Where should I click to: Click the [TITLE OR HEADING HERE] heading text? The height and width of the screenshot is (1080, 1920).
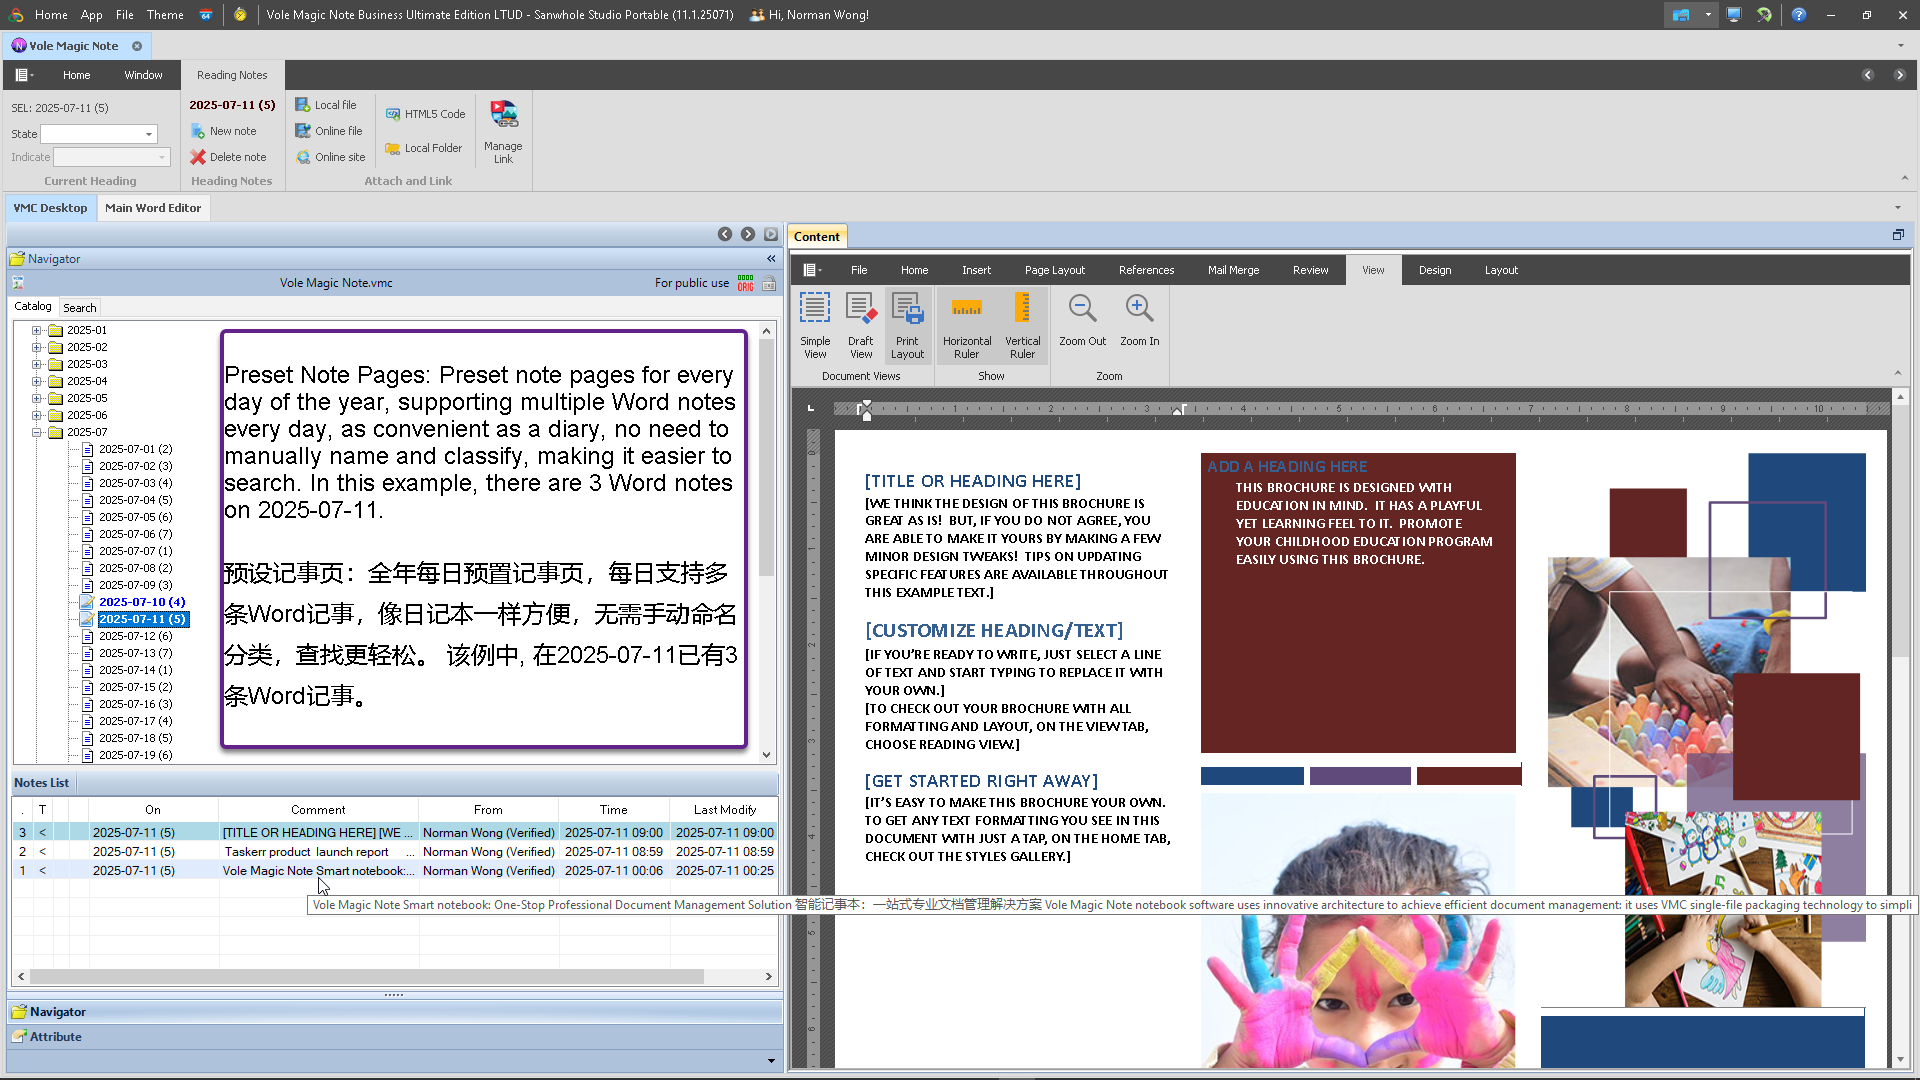point(973,482)
